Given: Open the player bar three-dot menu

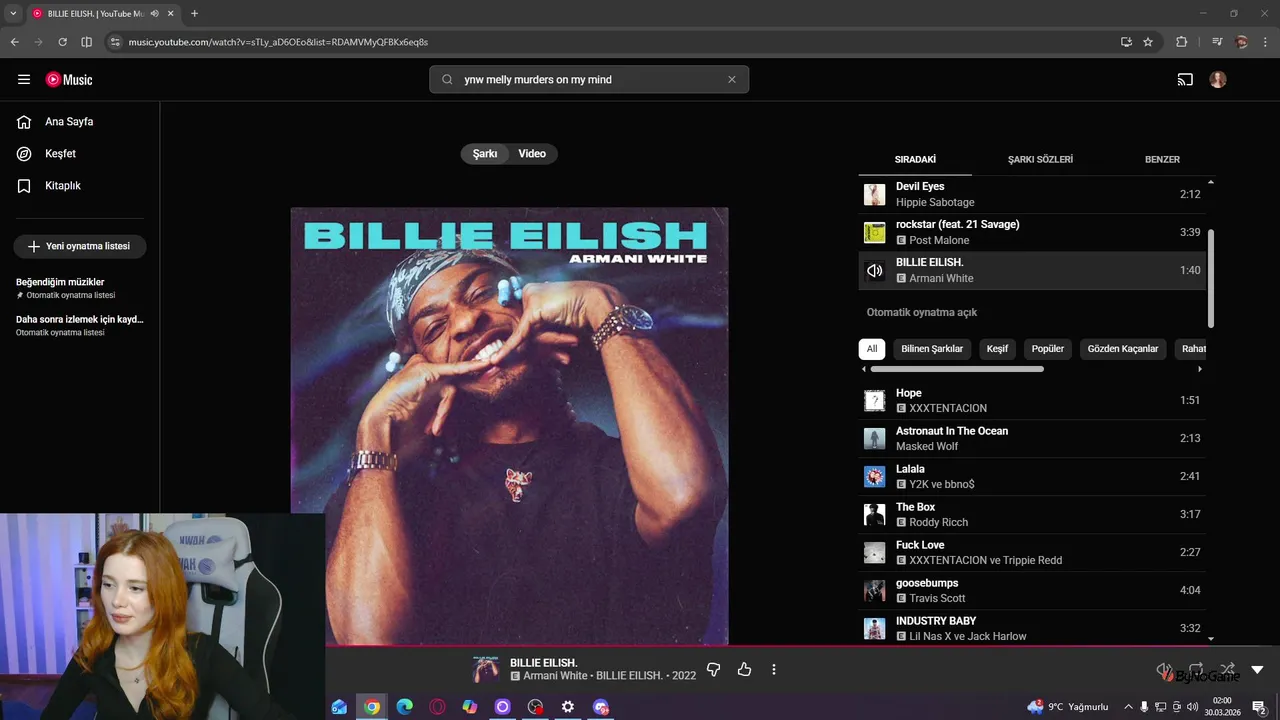Looking at the screenshot, I should click(774, 670).
